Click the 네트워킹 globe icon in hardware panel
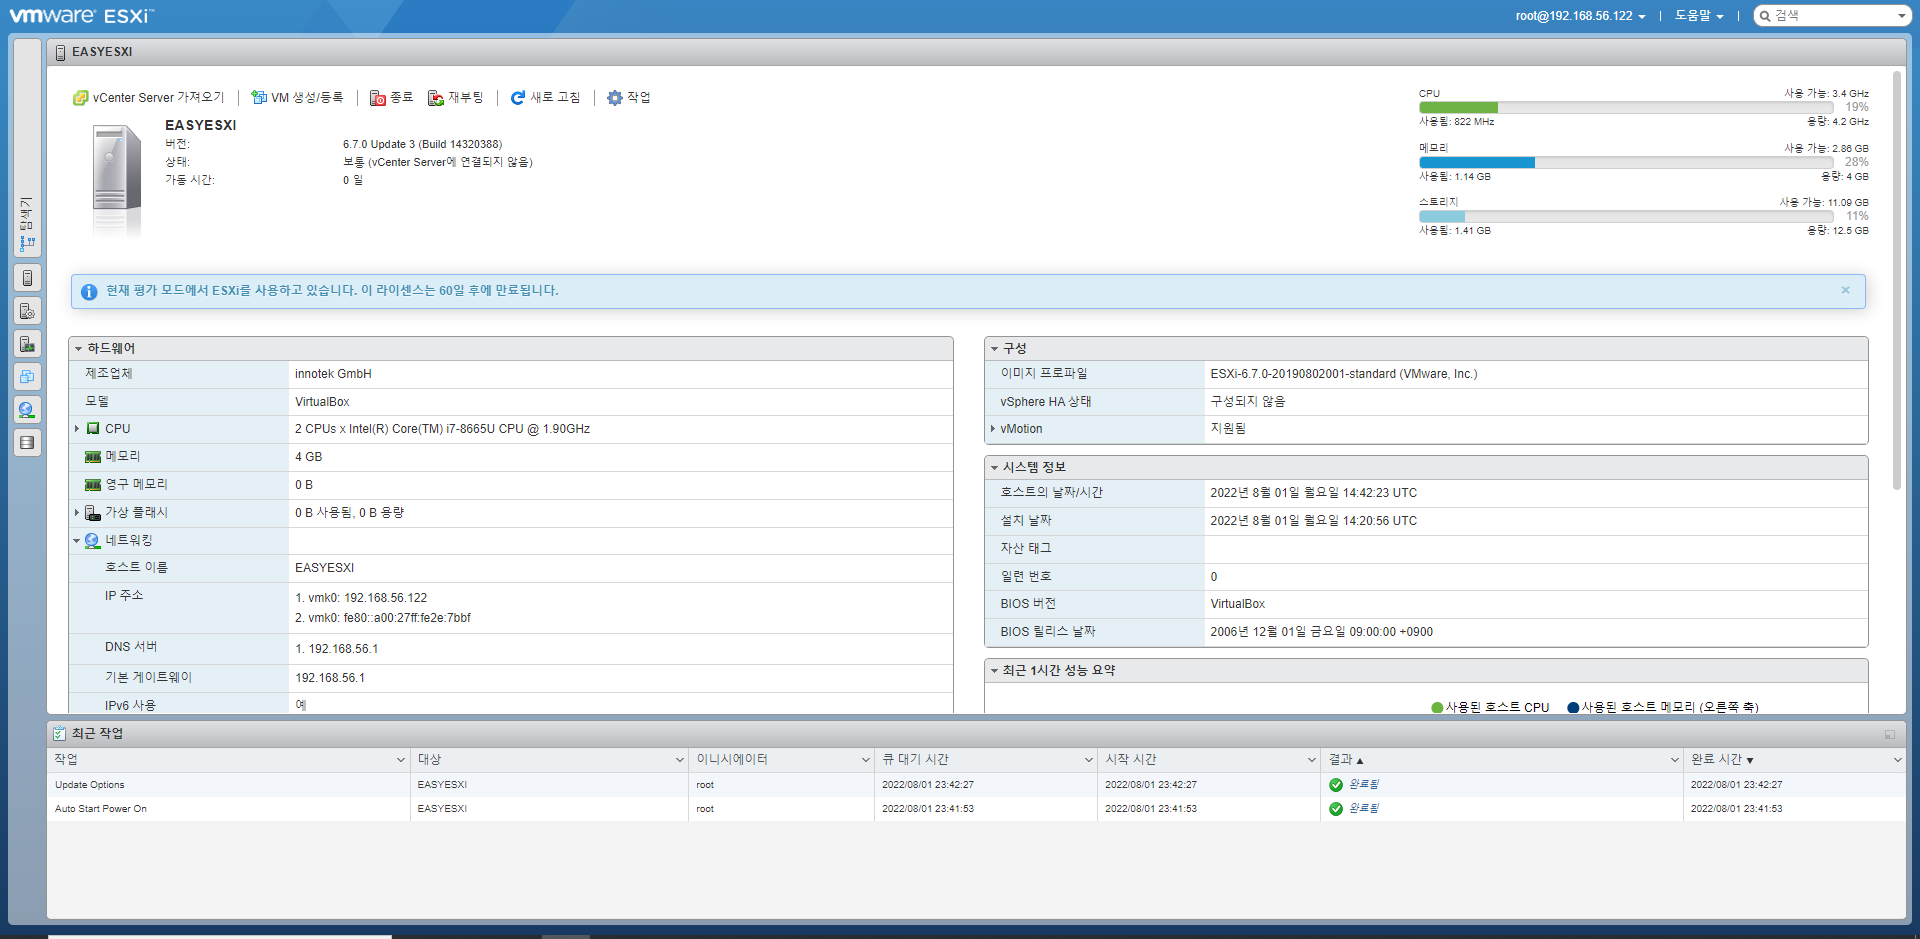The width and height of the screenshot is (1920, 939). (93, 540)
